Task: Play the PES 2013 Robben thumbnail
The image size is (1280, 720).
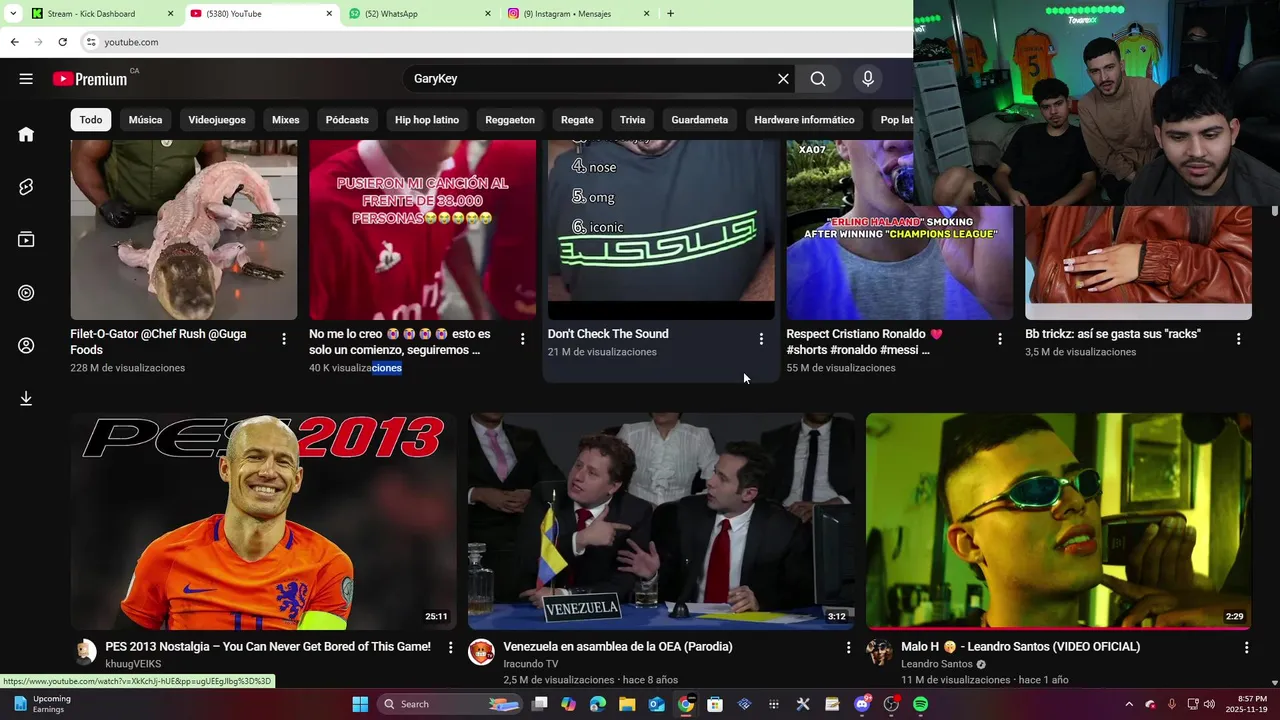Action: (x=263, y=521)
